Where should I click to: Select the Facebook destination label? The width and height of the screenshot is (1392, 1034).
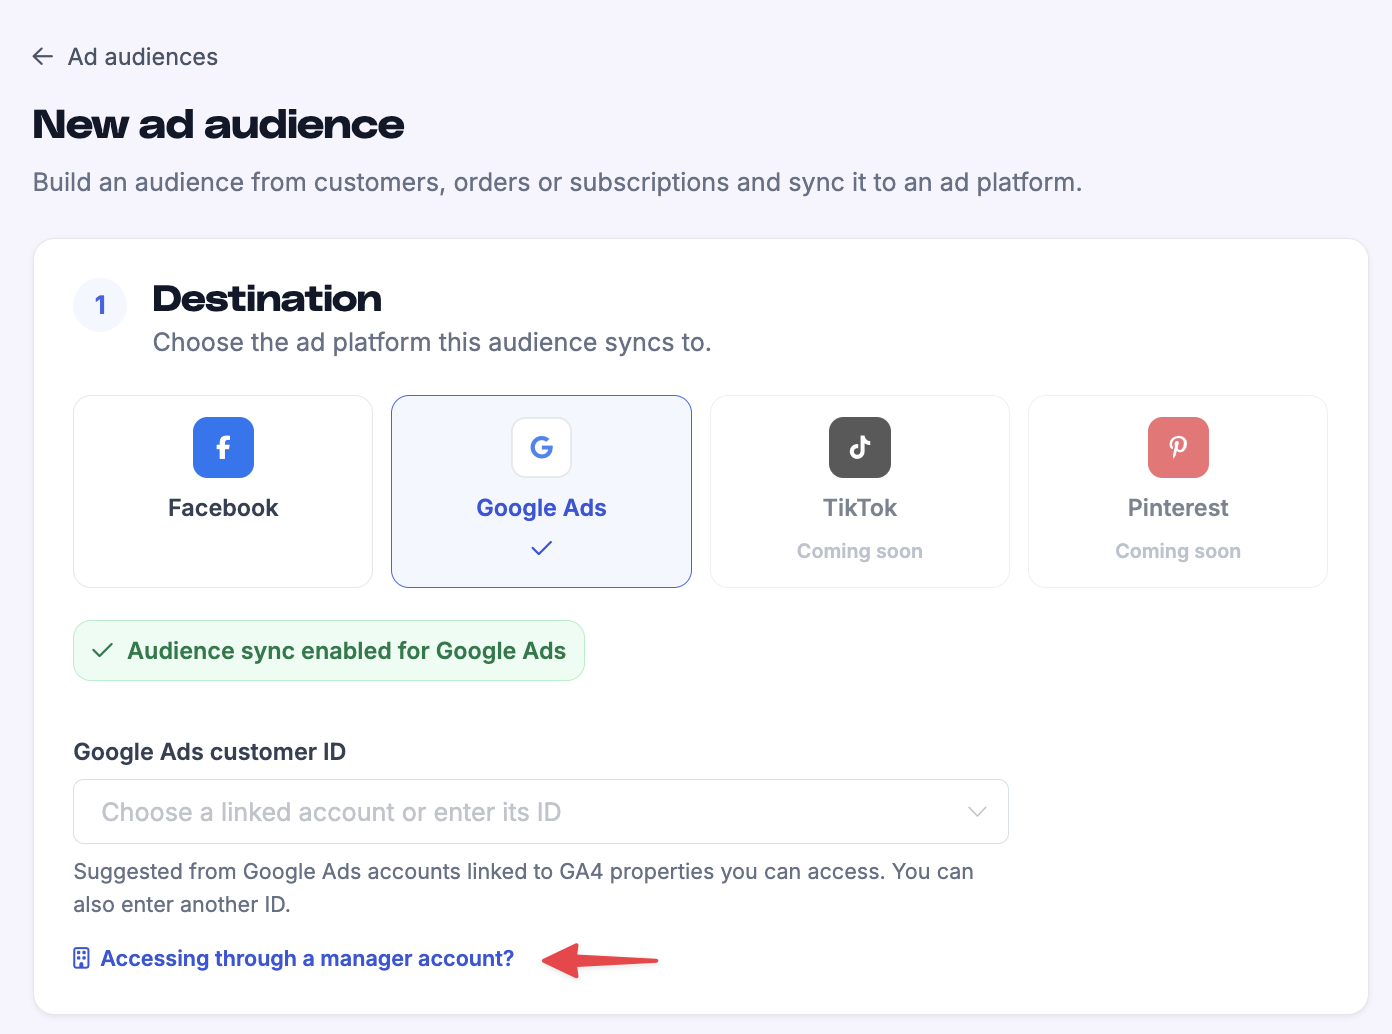click(x=223, y=508)
